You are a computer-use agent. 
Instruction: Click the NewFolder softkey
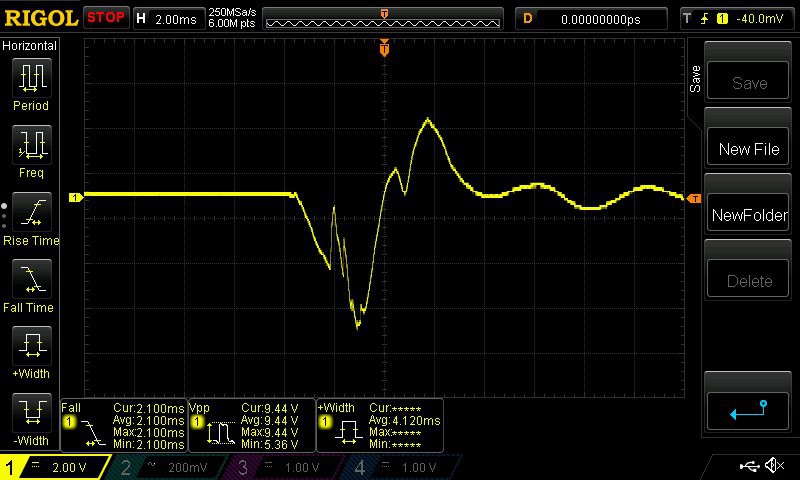[x=748, y=213]
